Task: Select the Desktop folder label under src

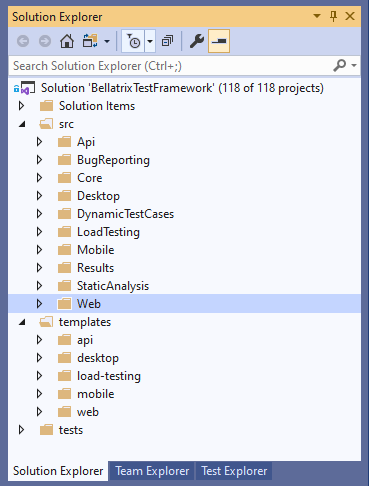Action: 98,196
